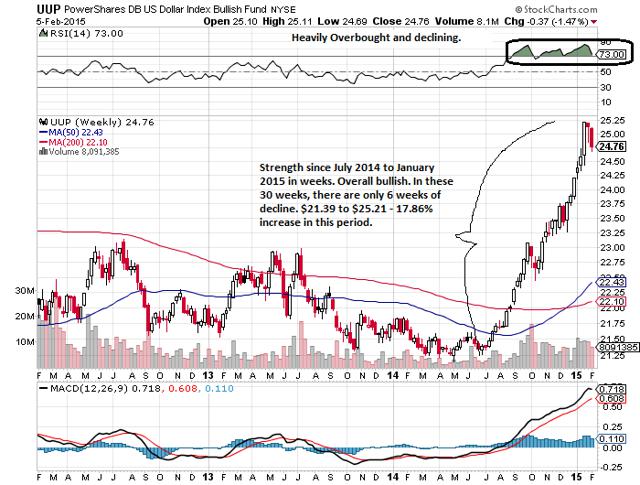Click the 0.608 signal value tag
The image size is (640, 485).
pyautogui.click(x=611, y=398)
